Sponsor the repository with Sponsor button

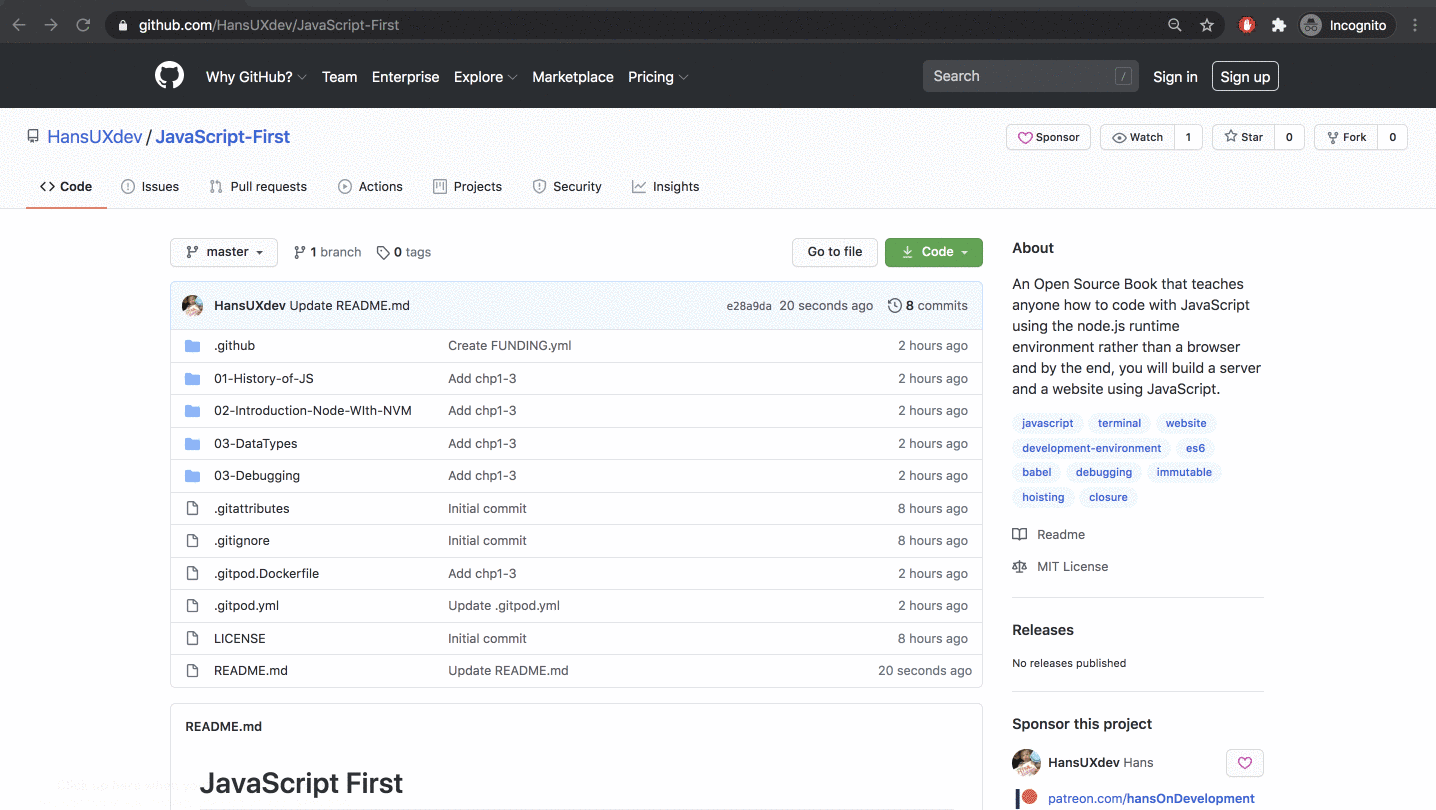click(1048, 137)
